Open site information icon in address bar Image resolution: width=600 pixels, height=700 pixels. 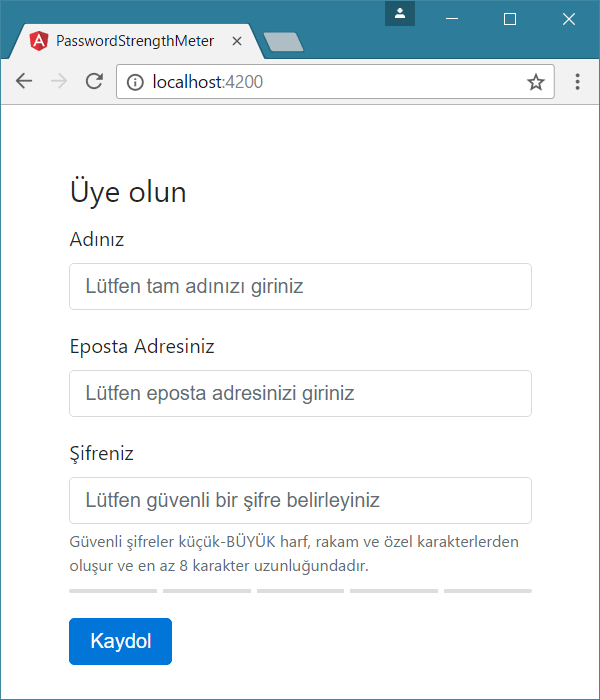[136, 82]
